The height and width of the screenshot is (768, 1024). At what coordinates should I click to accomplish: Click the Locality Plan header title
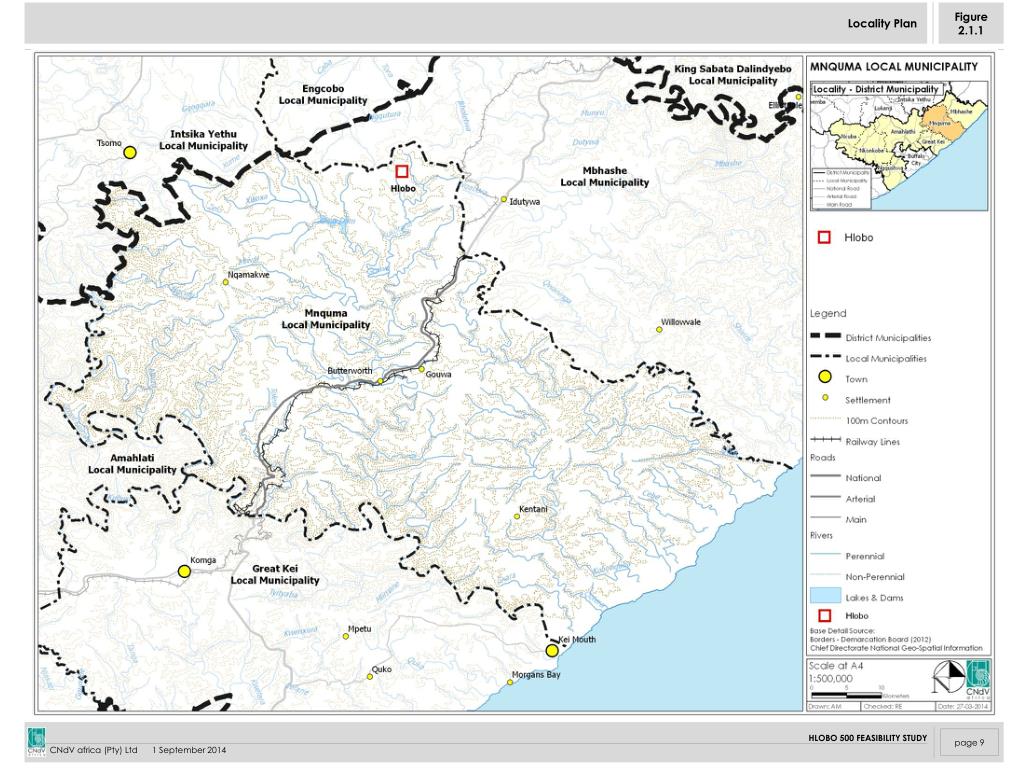pos(882,24)
